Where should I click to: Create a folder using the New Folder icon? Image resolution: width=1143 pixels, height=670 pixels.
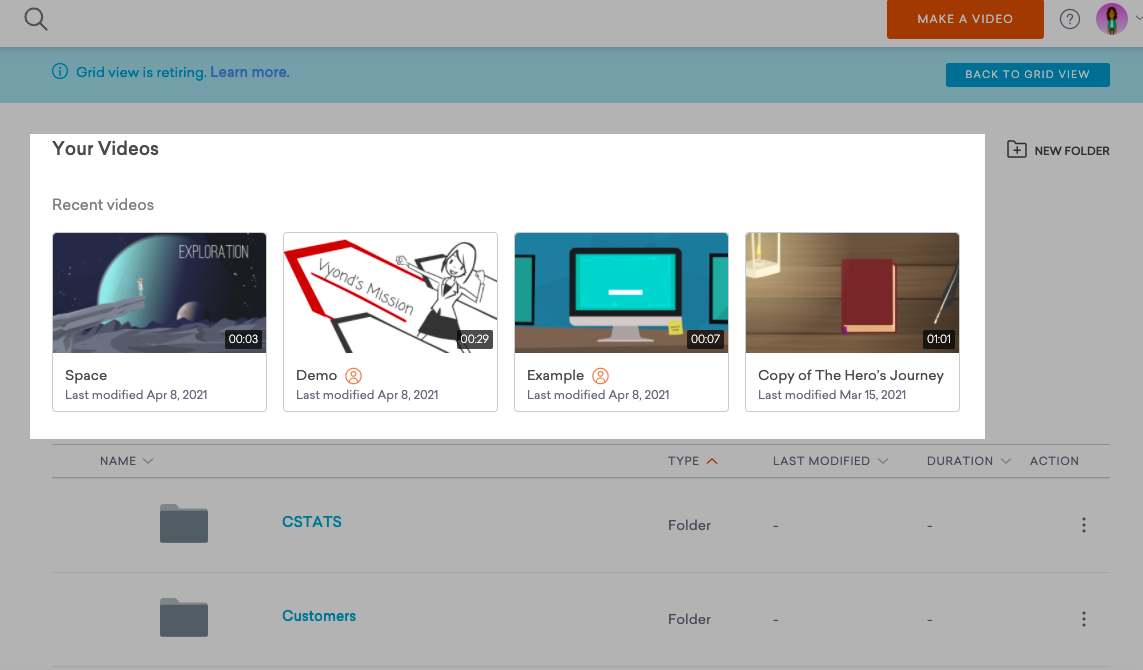[x=1016, y=148]
